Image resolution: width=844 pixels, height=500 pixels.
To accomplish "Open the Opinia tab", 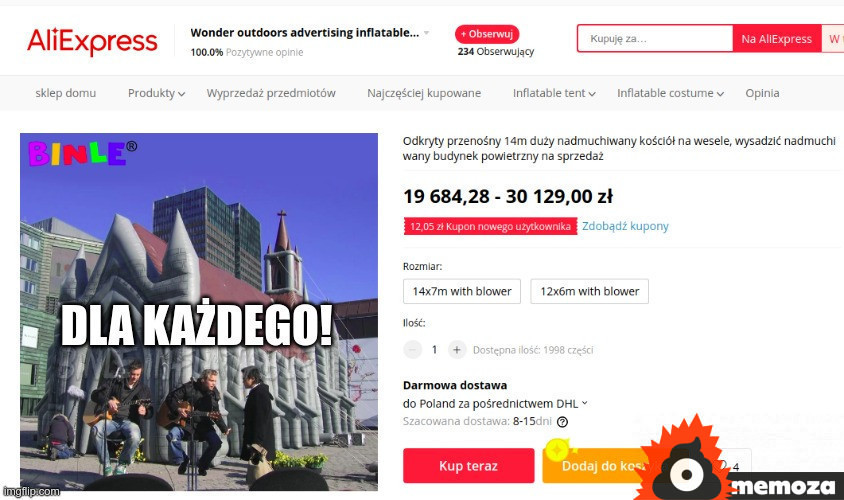I will pyautogui.click(x=762, y=93).
